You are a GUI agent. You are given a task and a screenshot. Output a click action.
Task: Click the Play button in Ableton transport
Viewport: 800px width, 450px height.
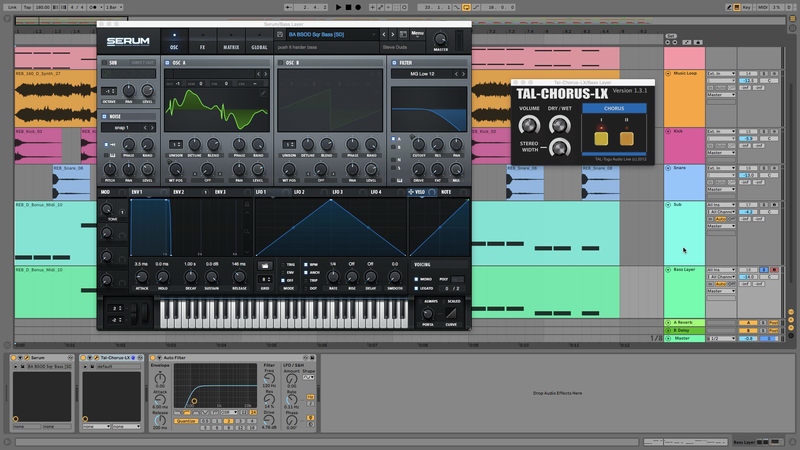point(338,7)
